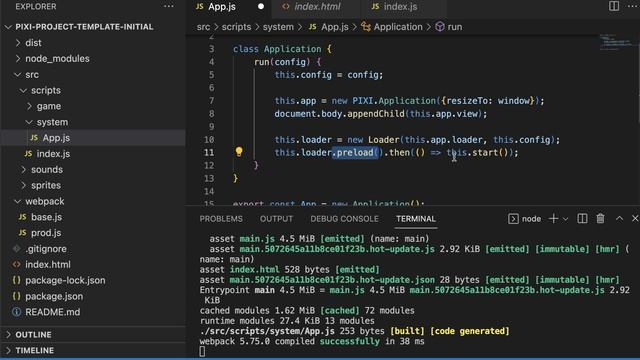Close the terminal panel
This screenshot has width=640, height=360.
coord(635,219)
